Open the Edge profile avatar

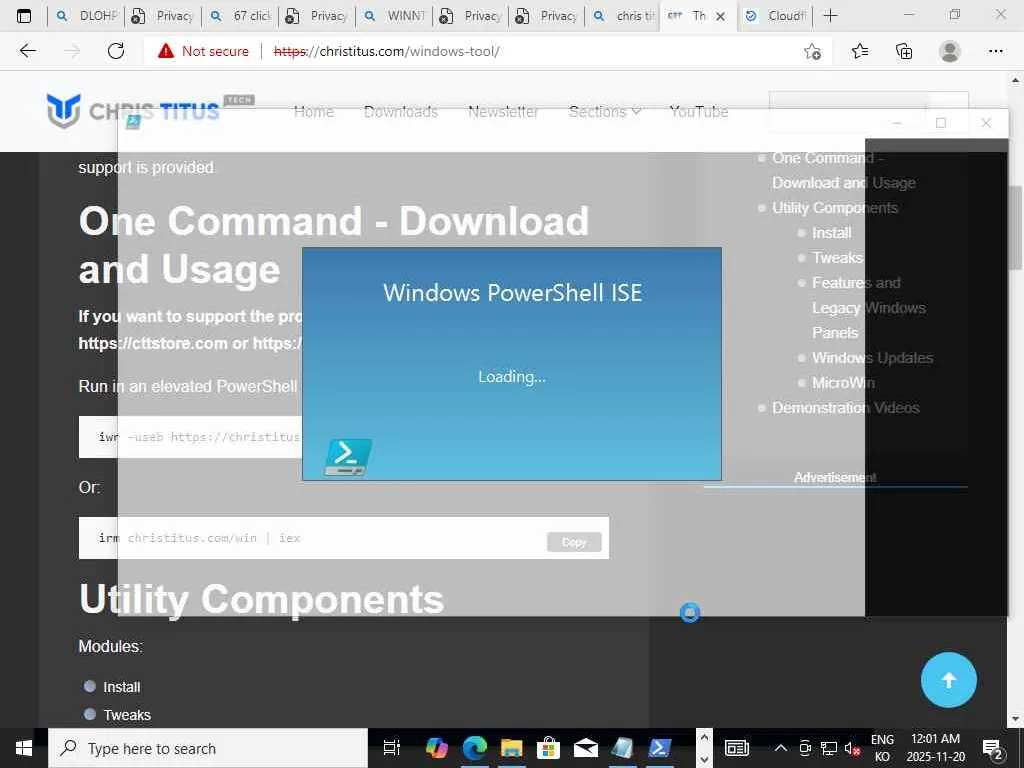[x=950, y=51]
